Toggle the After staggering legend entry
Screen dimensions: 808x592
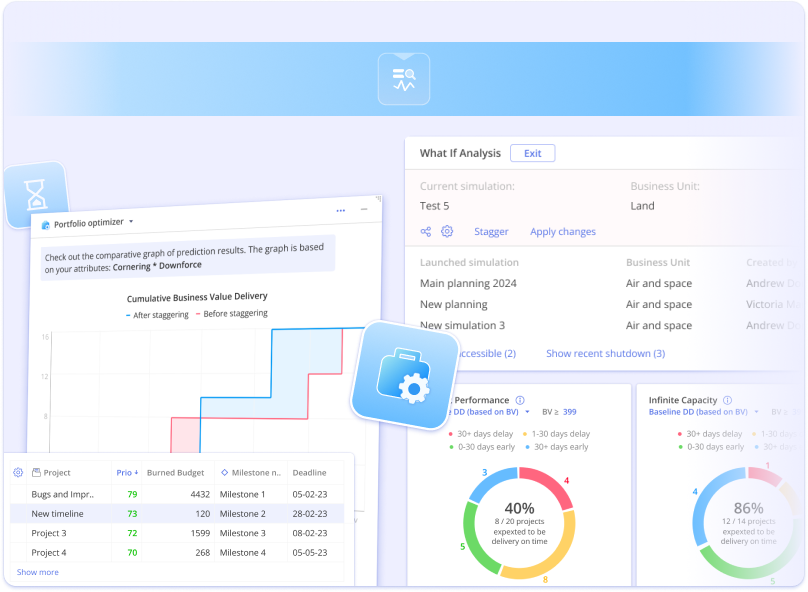(x=157, y=315)
